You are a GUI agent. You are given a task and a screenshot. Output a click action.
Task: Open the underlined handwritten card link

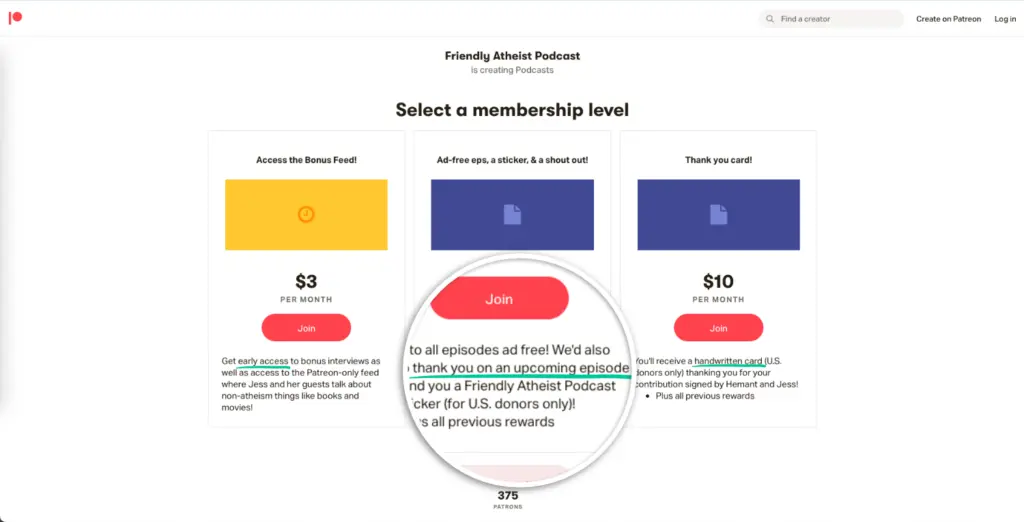pyautogui.click(x=730, y=361)
